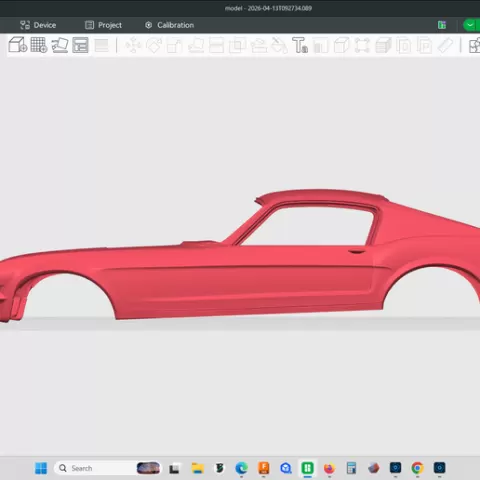The height and width of the screenshot is (480, 480).
Task: Click the Arrange all objects icon
Action: point(80,45)
